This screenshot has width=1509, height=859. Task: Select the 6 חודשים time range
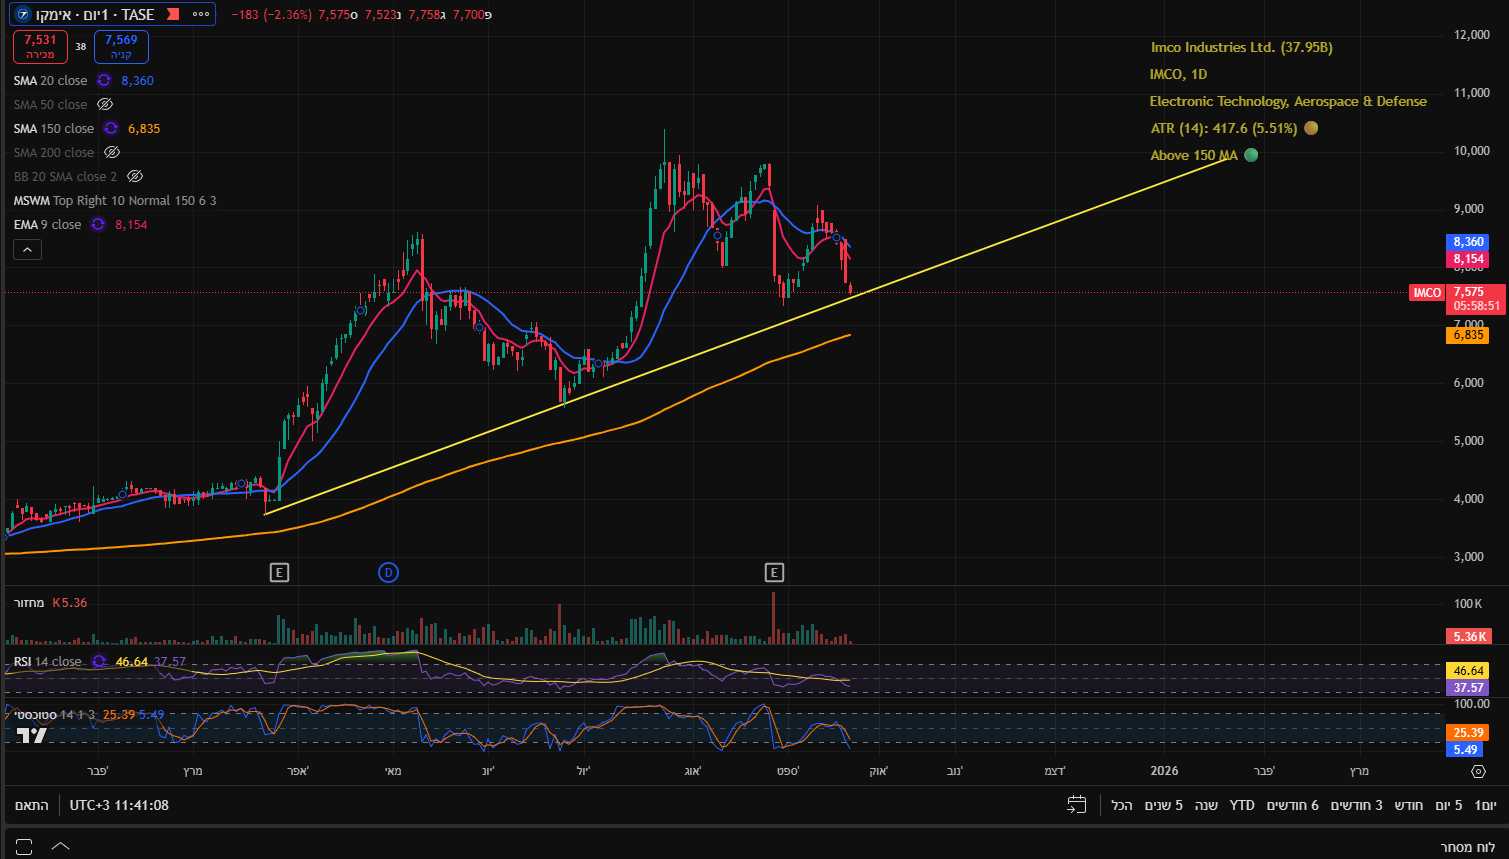point(1293,805)
